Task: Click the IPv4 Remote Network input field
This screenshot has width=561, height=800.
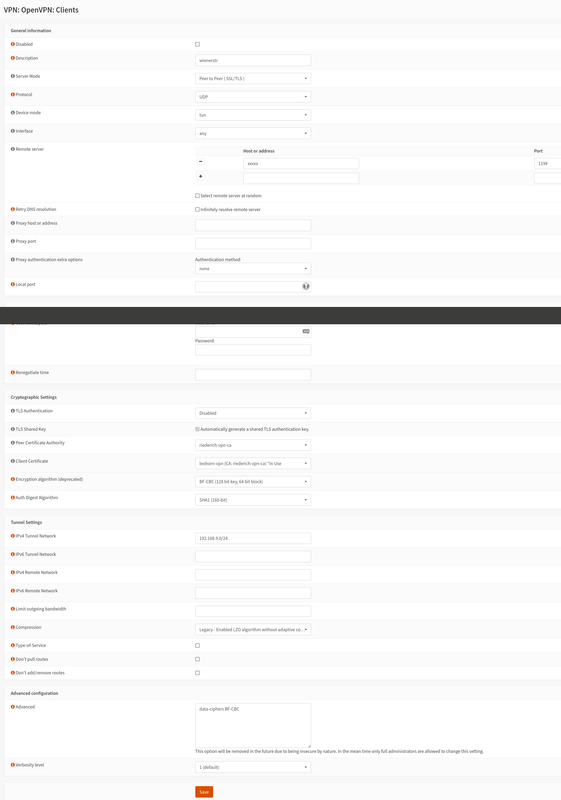Action: pos(253,574)
